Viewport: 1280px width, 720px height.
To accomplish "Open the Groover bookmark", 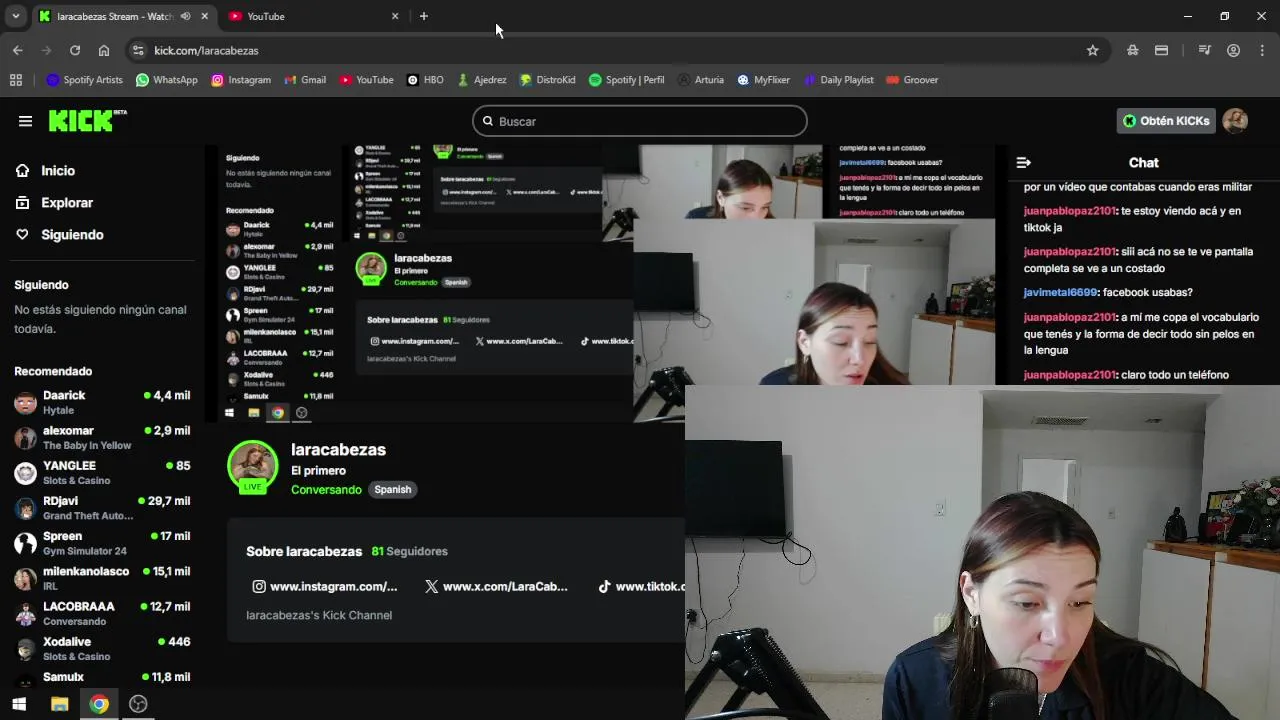I will point(912,80).
